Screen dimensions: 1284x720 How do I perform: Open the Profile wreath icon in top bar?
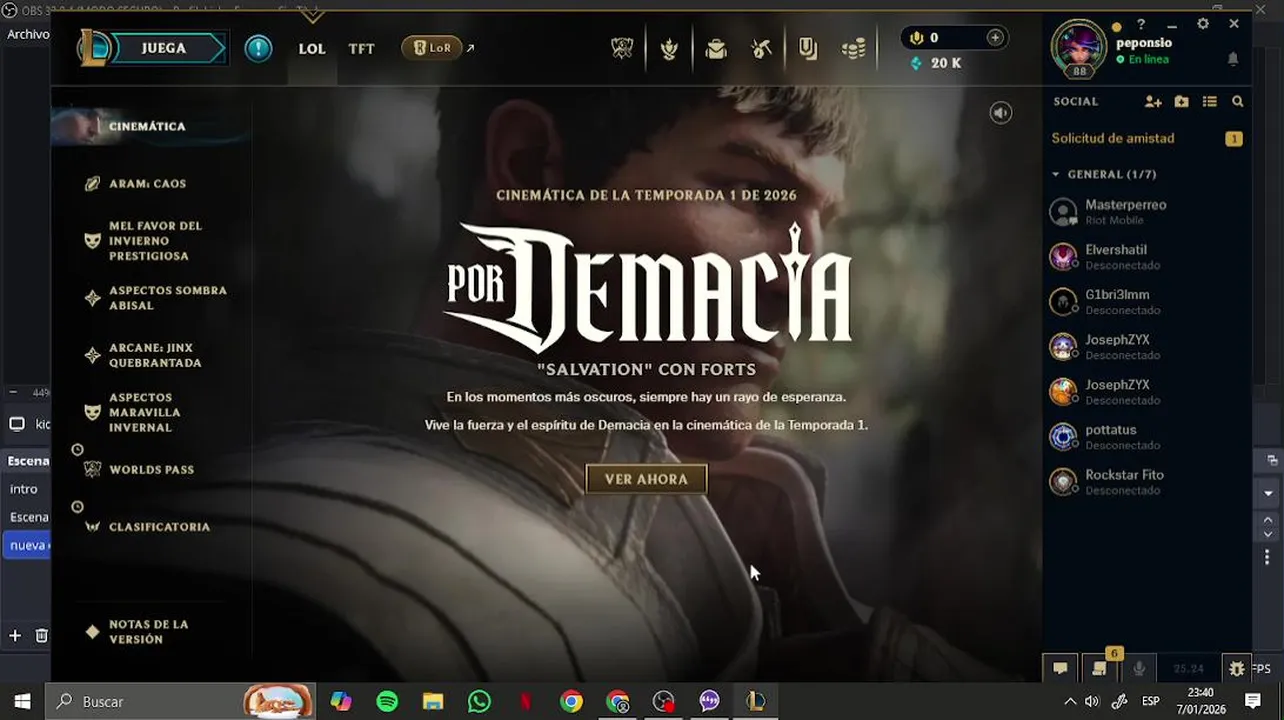coord(669,48)
